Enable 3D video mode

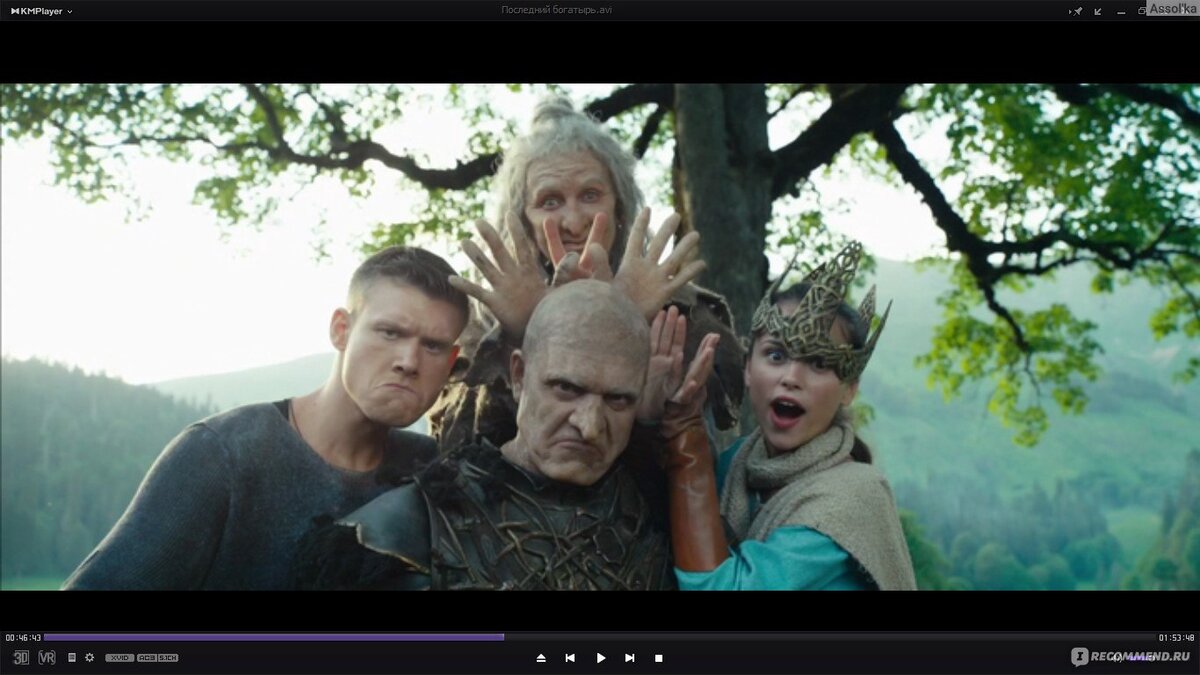pos(21,657)
